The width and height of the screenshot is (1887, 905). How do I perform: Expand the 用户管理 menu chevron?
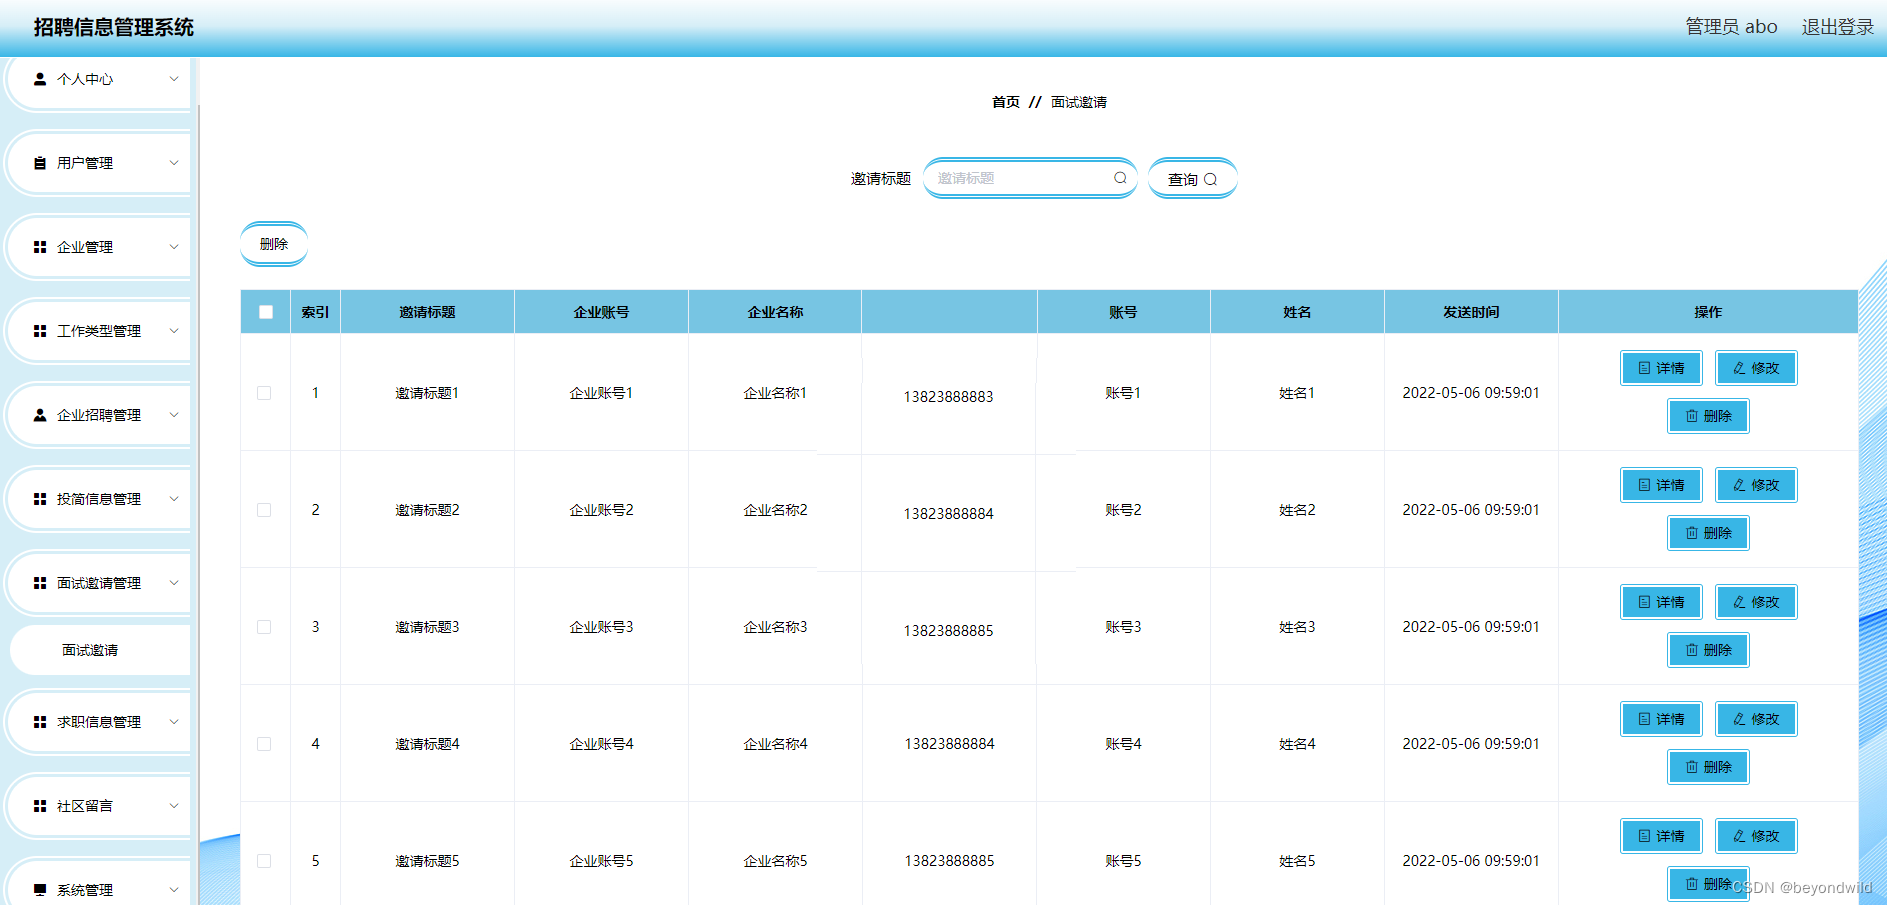click(175, 163)
